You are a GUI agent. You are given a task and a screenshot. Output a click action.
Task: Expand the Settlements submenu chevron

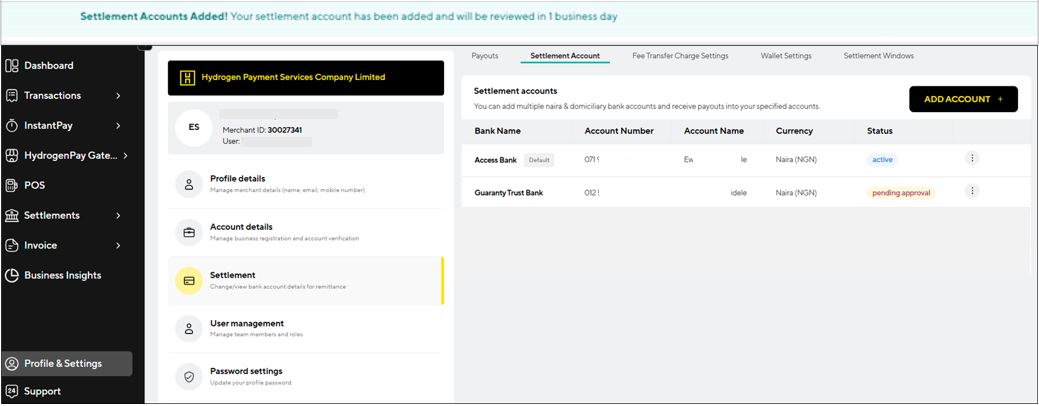pyautogui.click(x=118, y=215)
